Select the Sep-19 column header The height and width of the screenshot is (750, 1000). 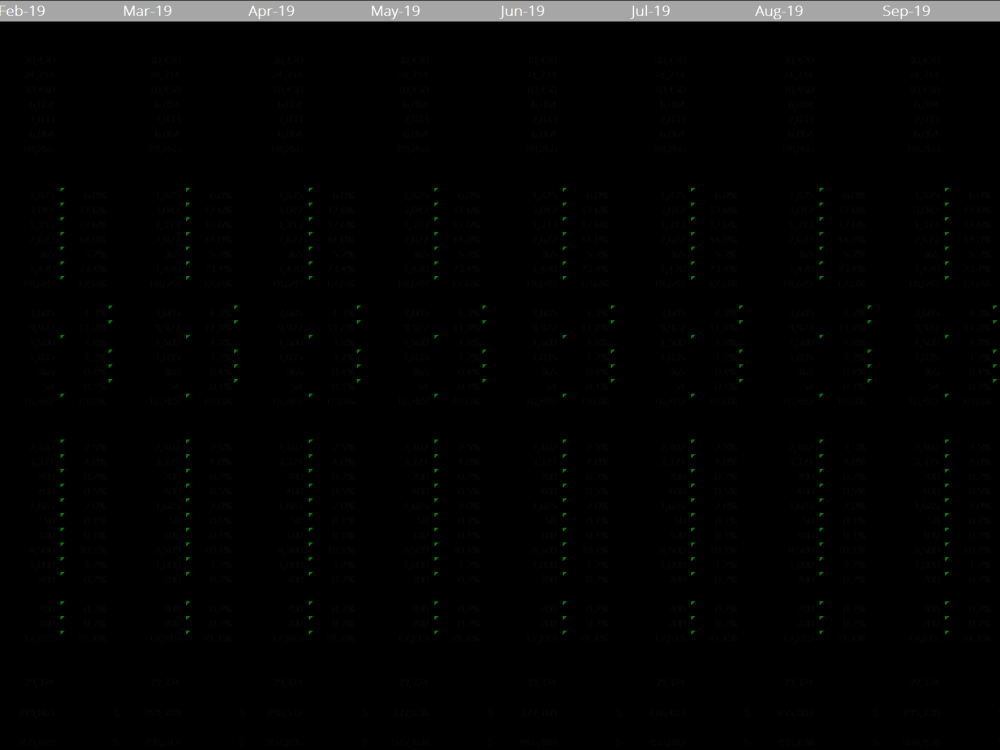pos(906,11)
